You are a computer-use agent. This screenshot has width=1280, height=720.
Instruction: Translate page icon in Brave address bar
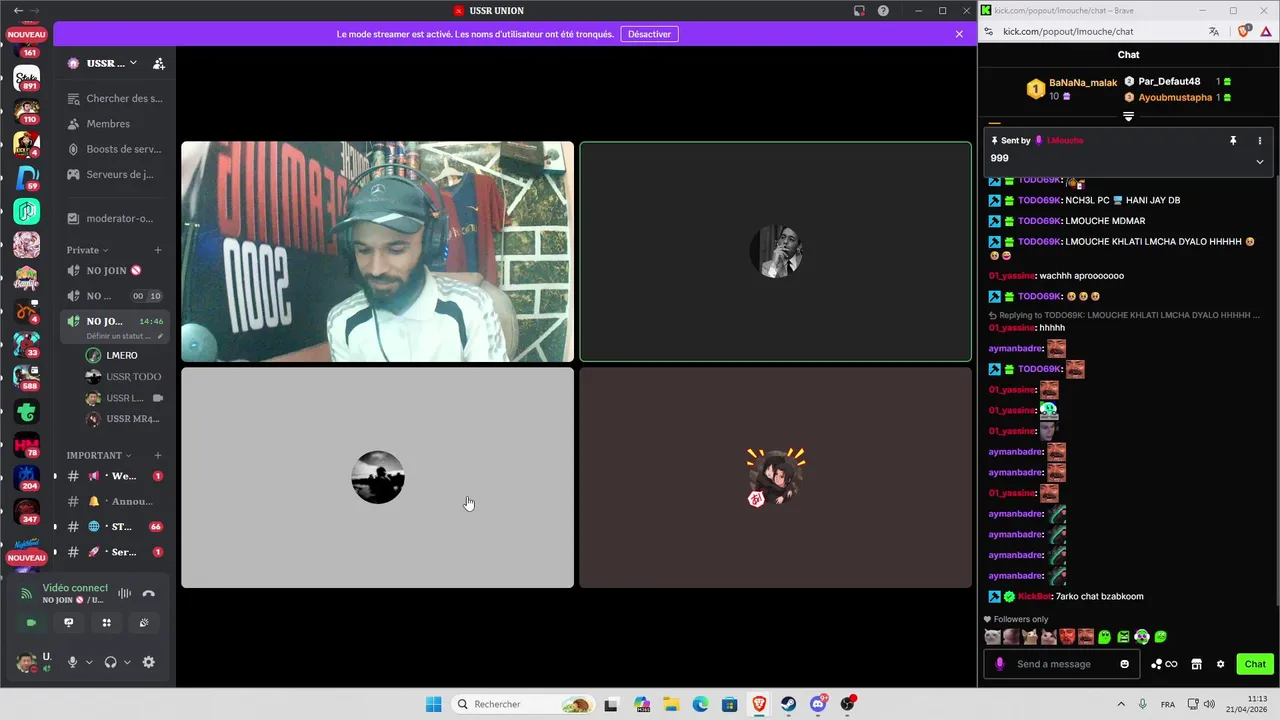tap(1214, 31)
